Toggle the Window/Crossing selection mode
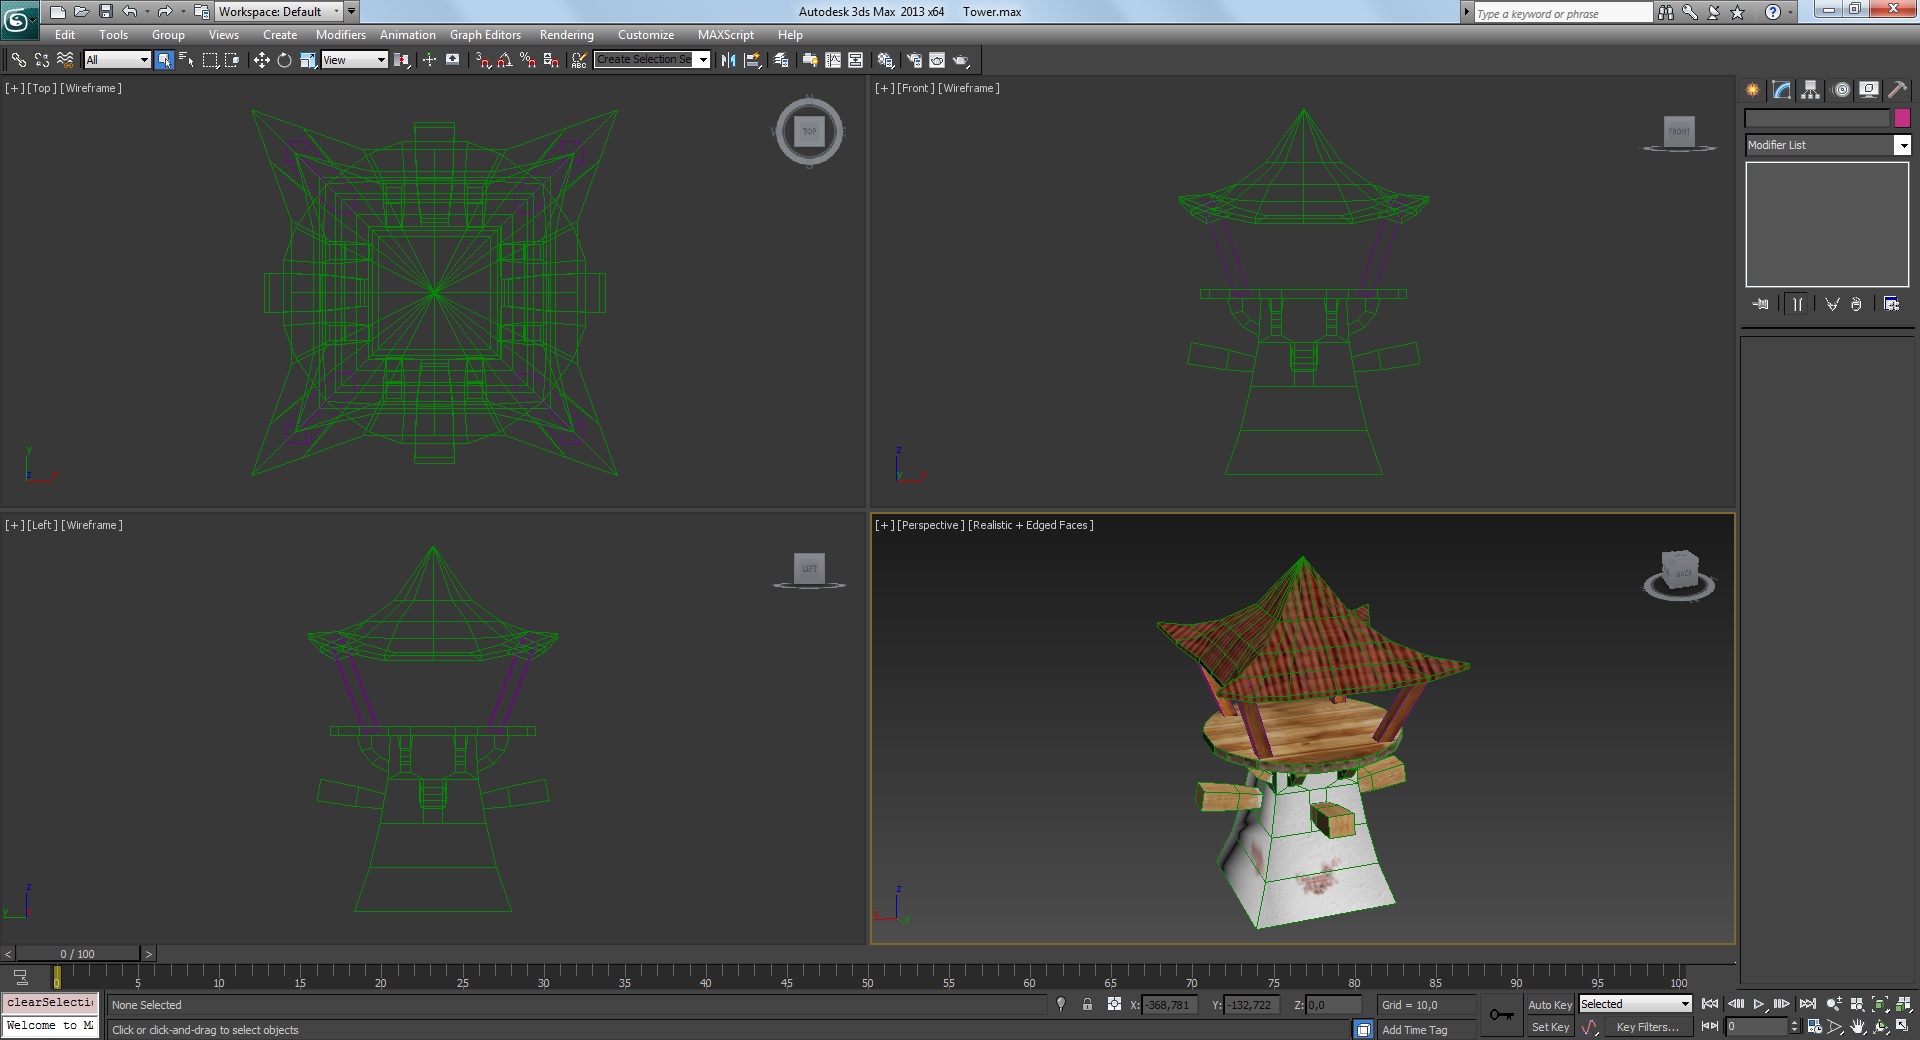1920x1040 pixels. (x=232, y=60)
